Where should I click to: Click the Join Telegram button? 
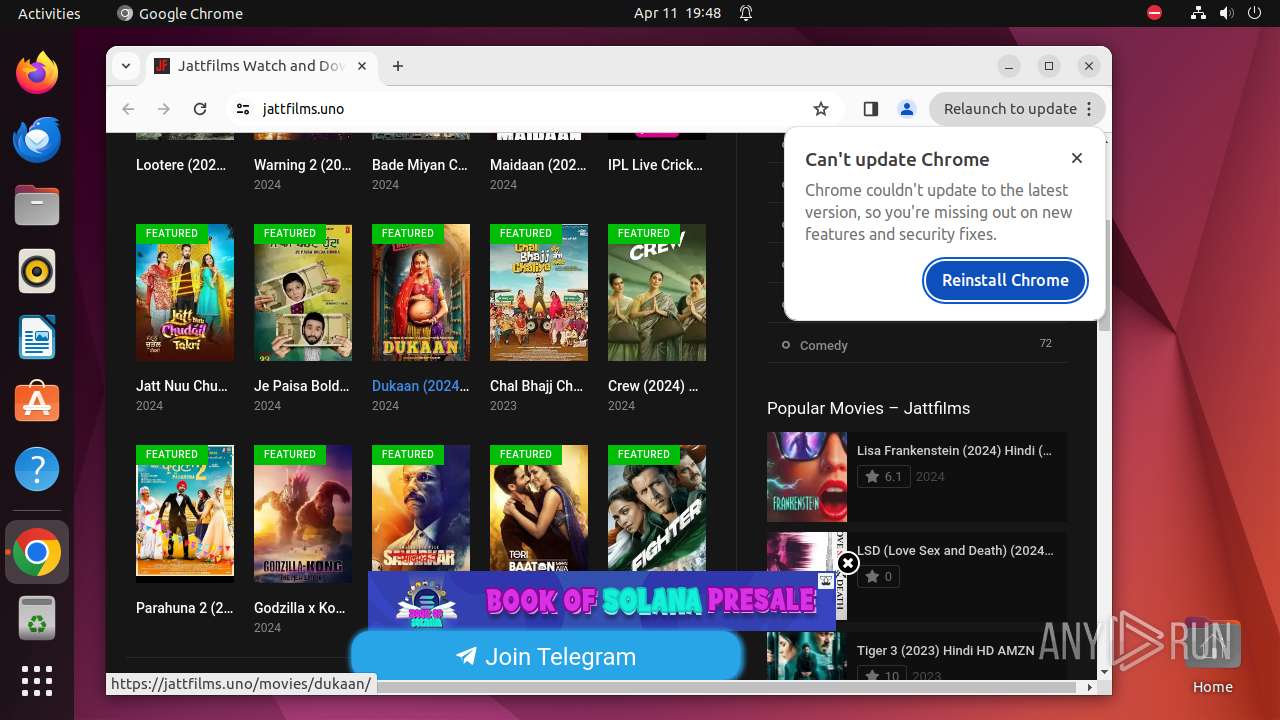tap(546, 656)
